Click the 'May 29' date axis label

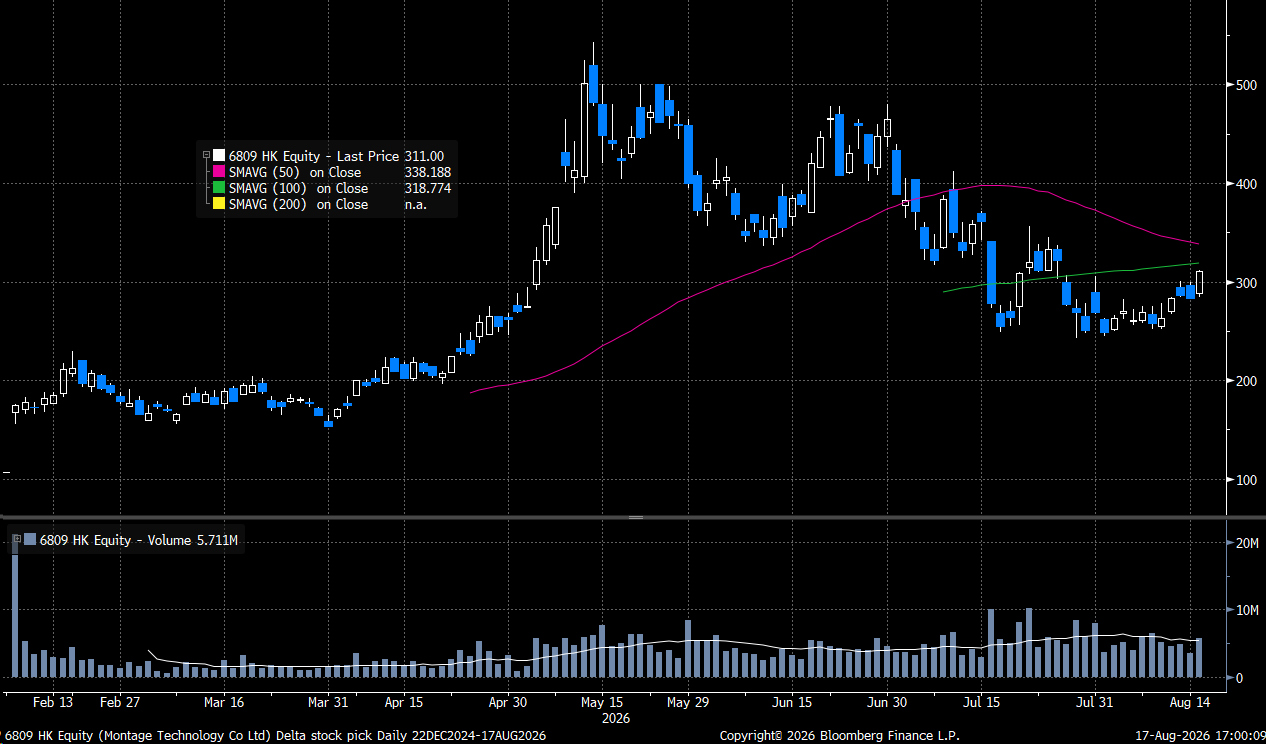click(x=688, y=702)
